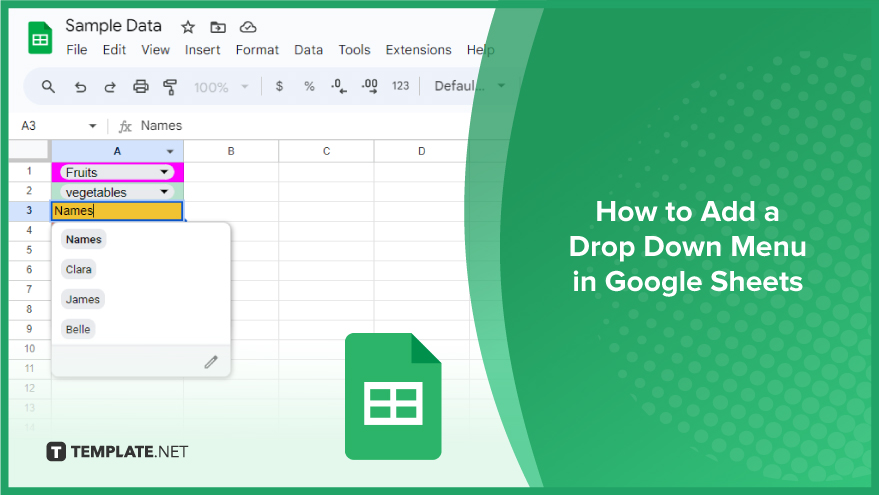The image size is (879, 495).
Task: Star the Sample Data document
Action: point(188,27)
